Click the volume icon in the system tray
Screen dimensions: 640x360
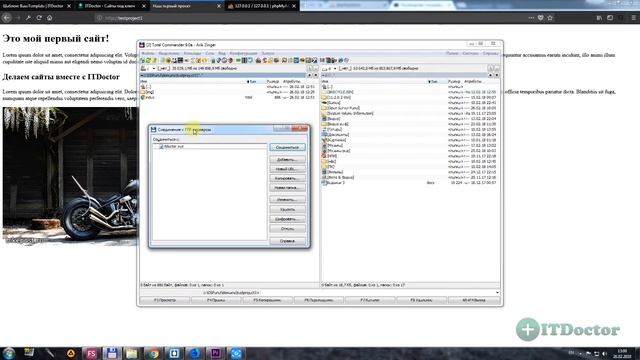pos(604,353)
